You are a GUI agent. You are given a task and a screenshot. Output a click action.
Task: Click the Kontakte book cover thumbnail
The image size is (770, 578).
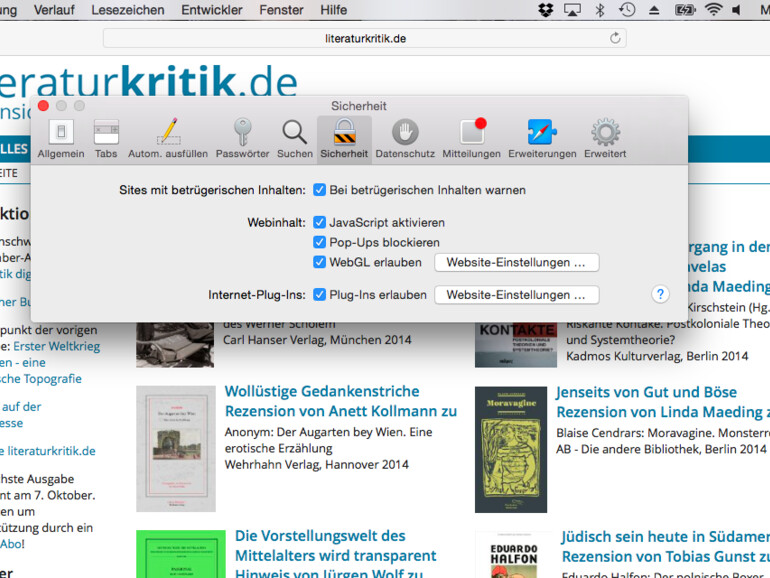pos(516,345)
